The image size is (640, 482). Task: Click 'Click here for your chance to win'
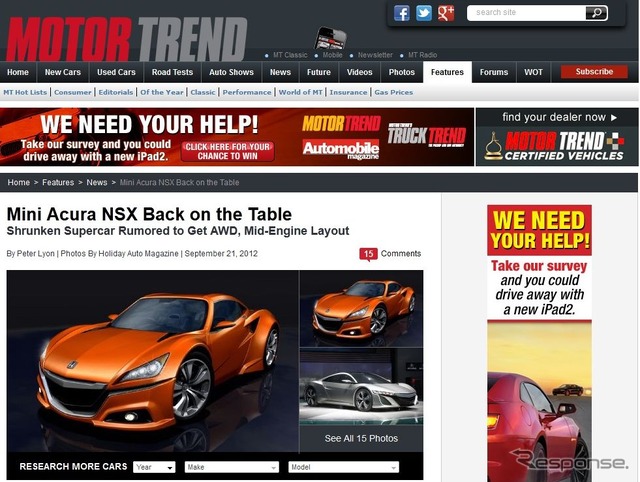coord(227,151)
